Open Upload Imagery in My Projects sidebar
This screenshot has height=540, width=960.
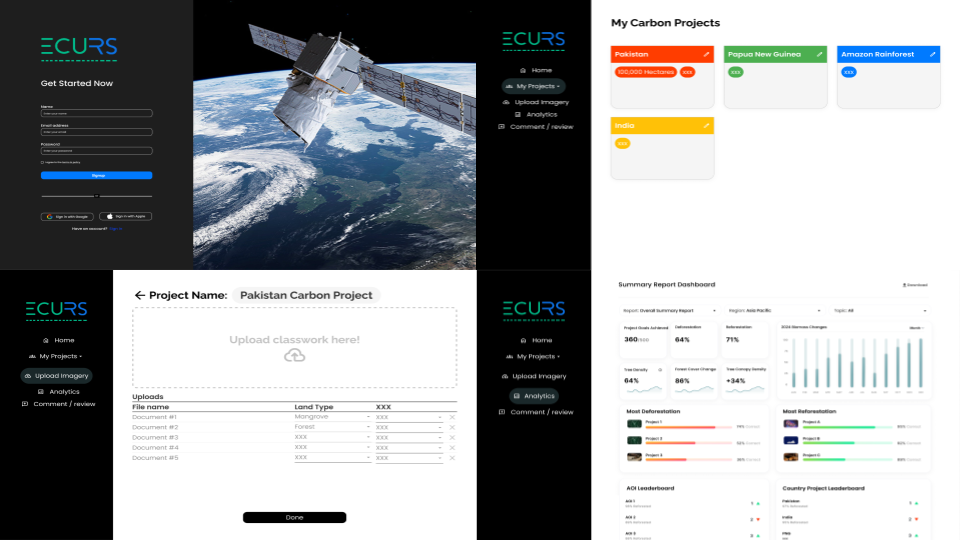(536, 102)
